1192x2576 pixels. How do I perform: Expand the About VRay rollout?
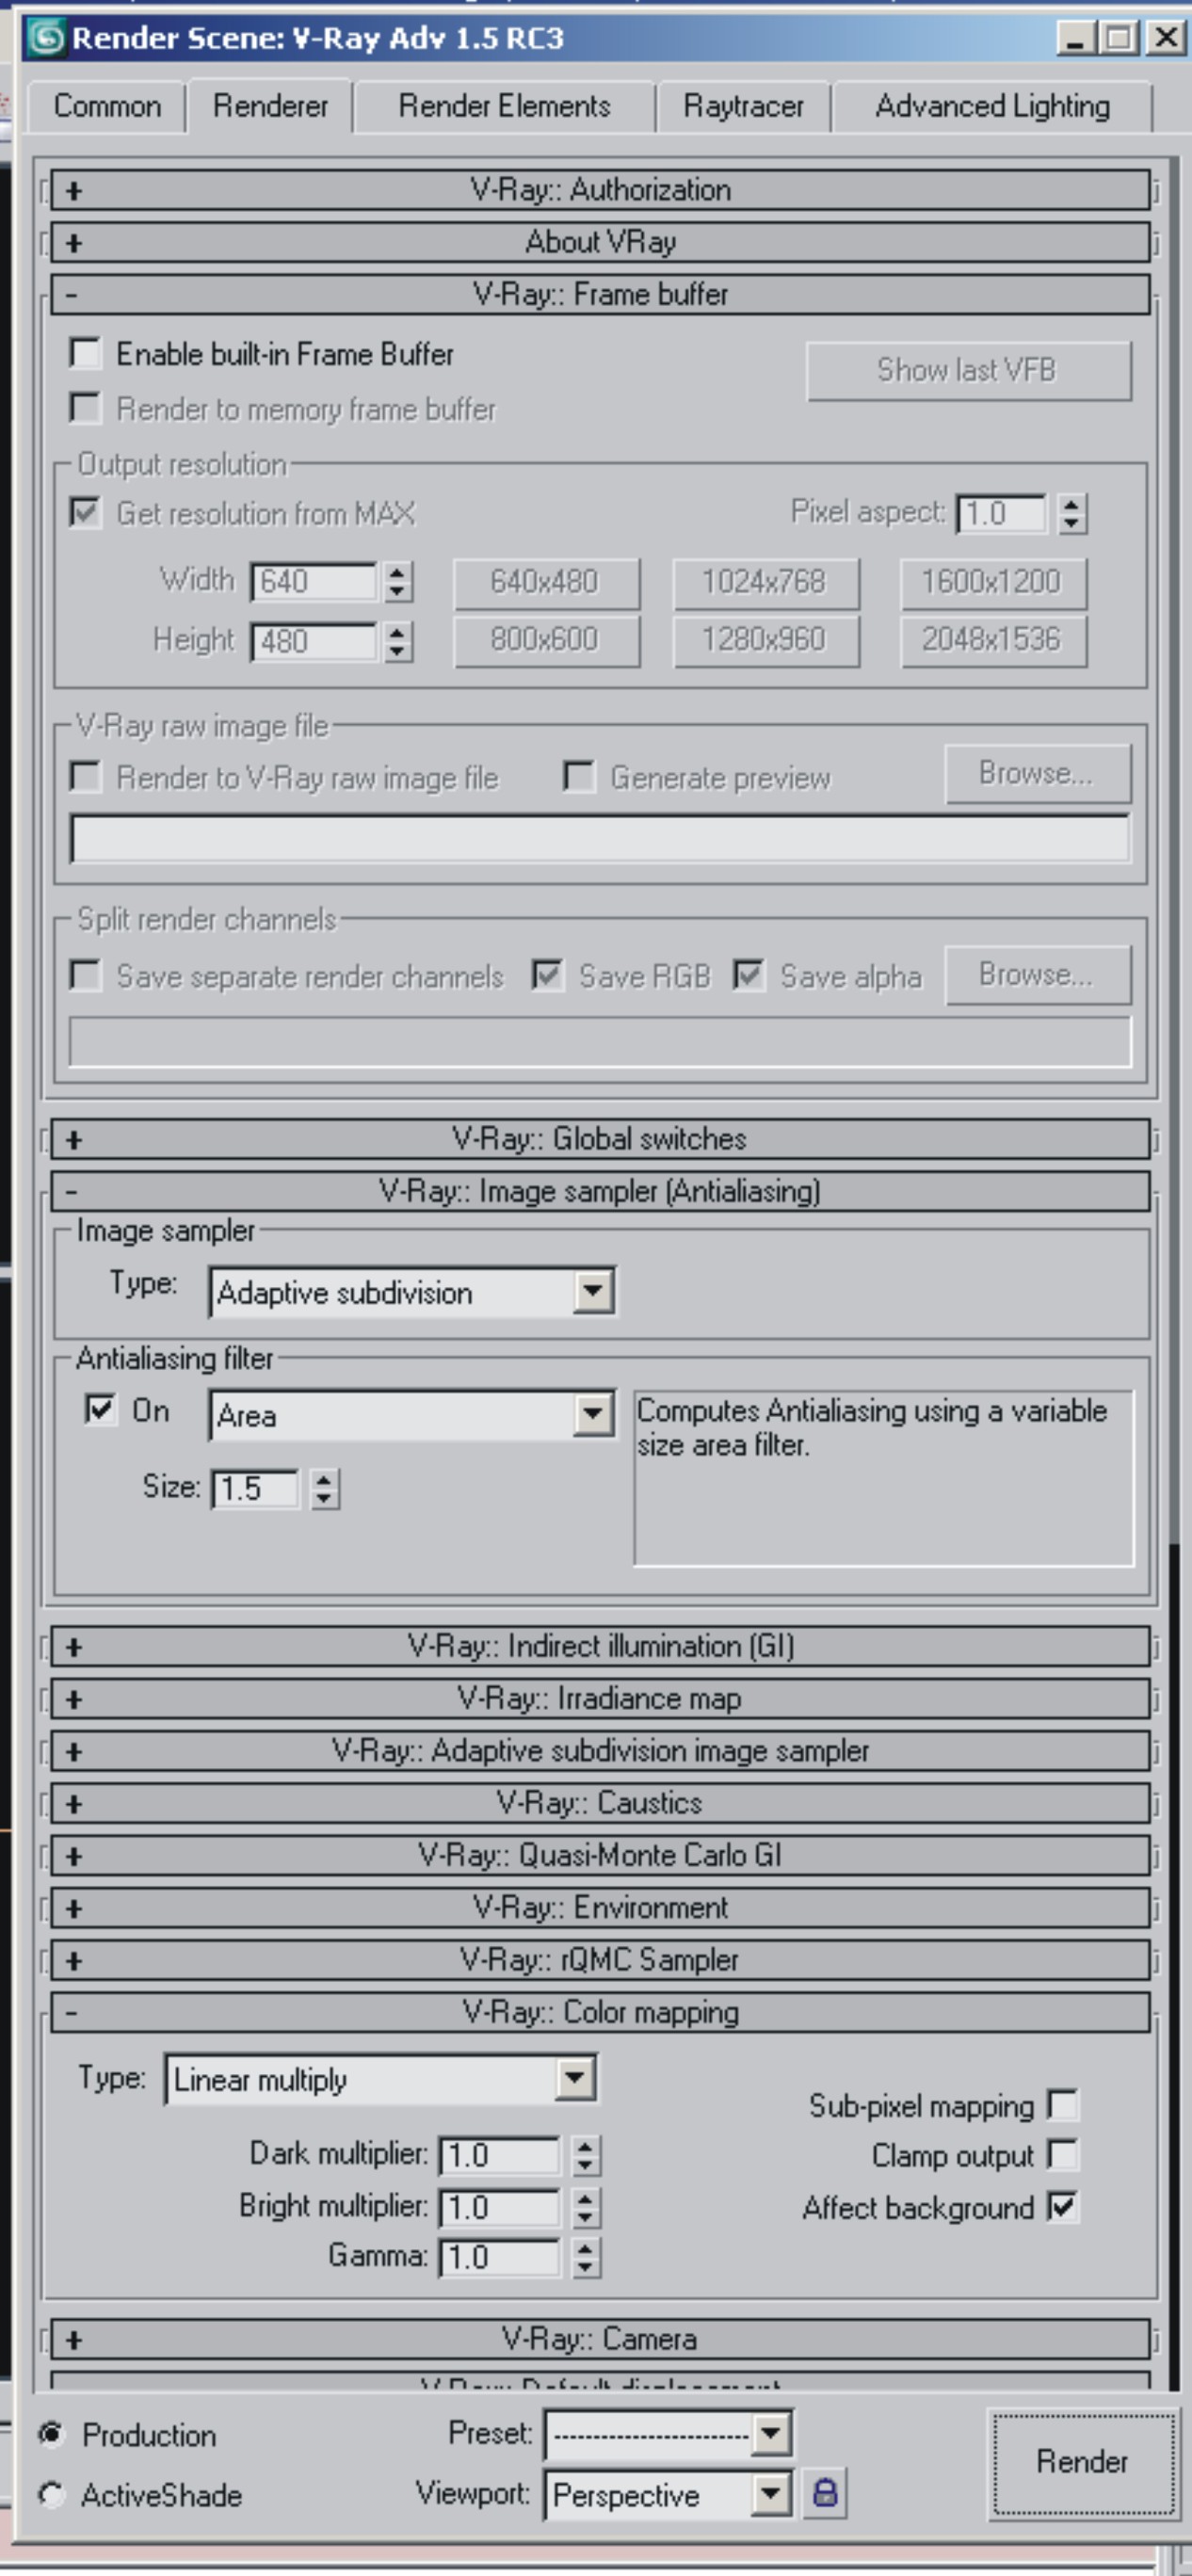tap(600, 242)
